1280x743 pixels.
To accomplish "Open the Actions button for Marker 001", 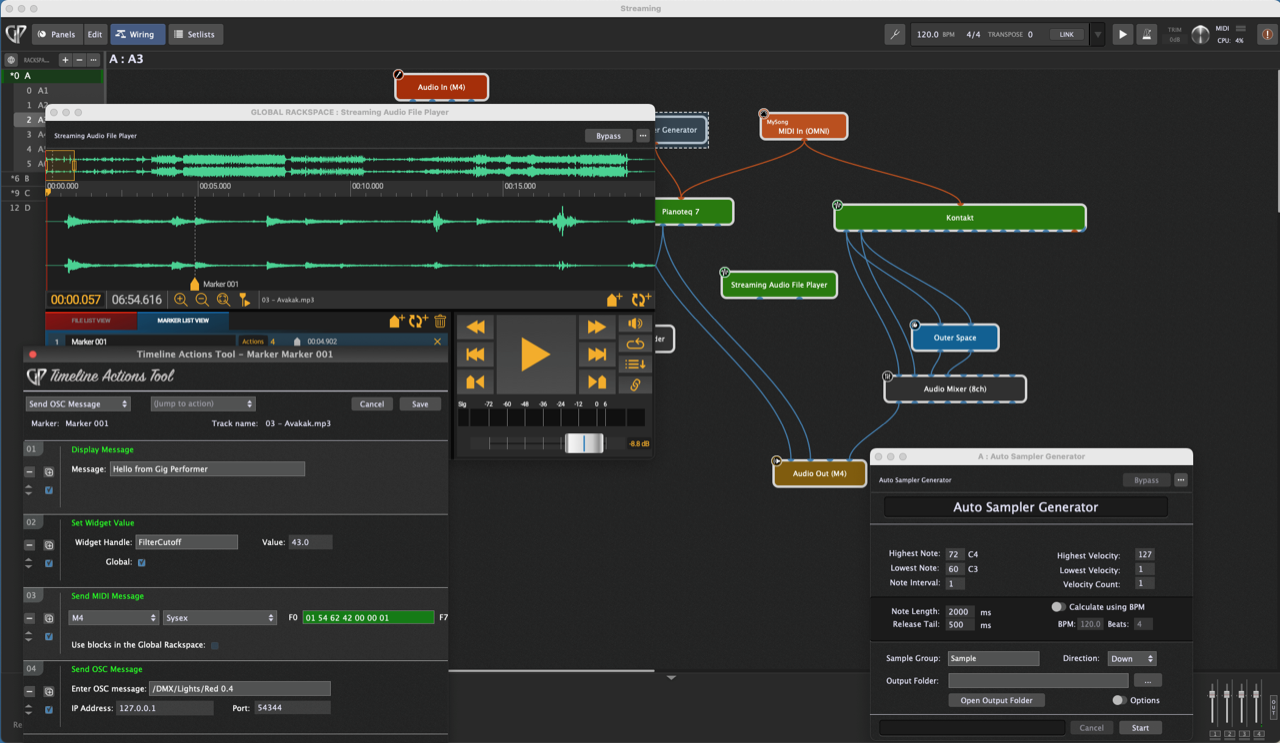I will pos(254,342).
